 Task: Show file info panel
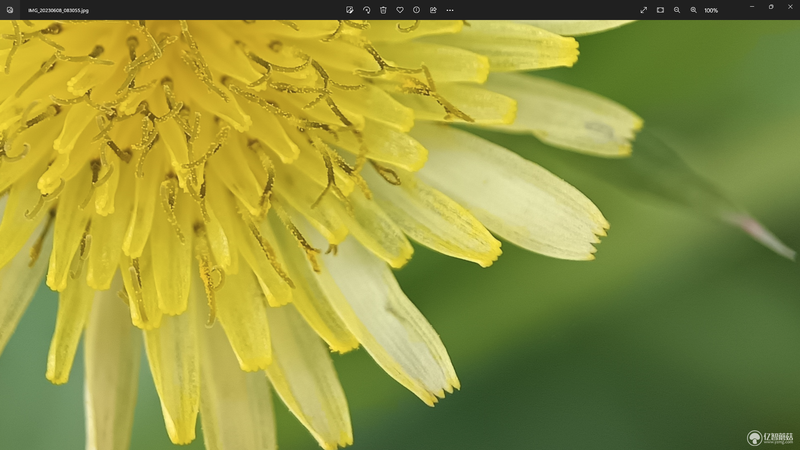click(416, 10)
